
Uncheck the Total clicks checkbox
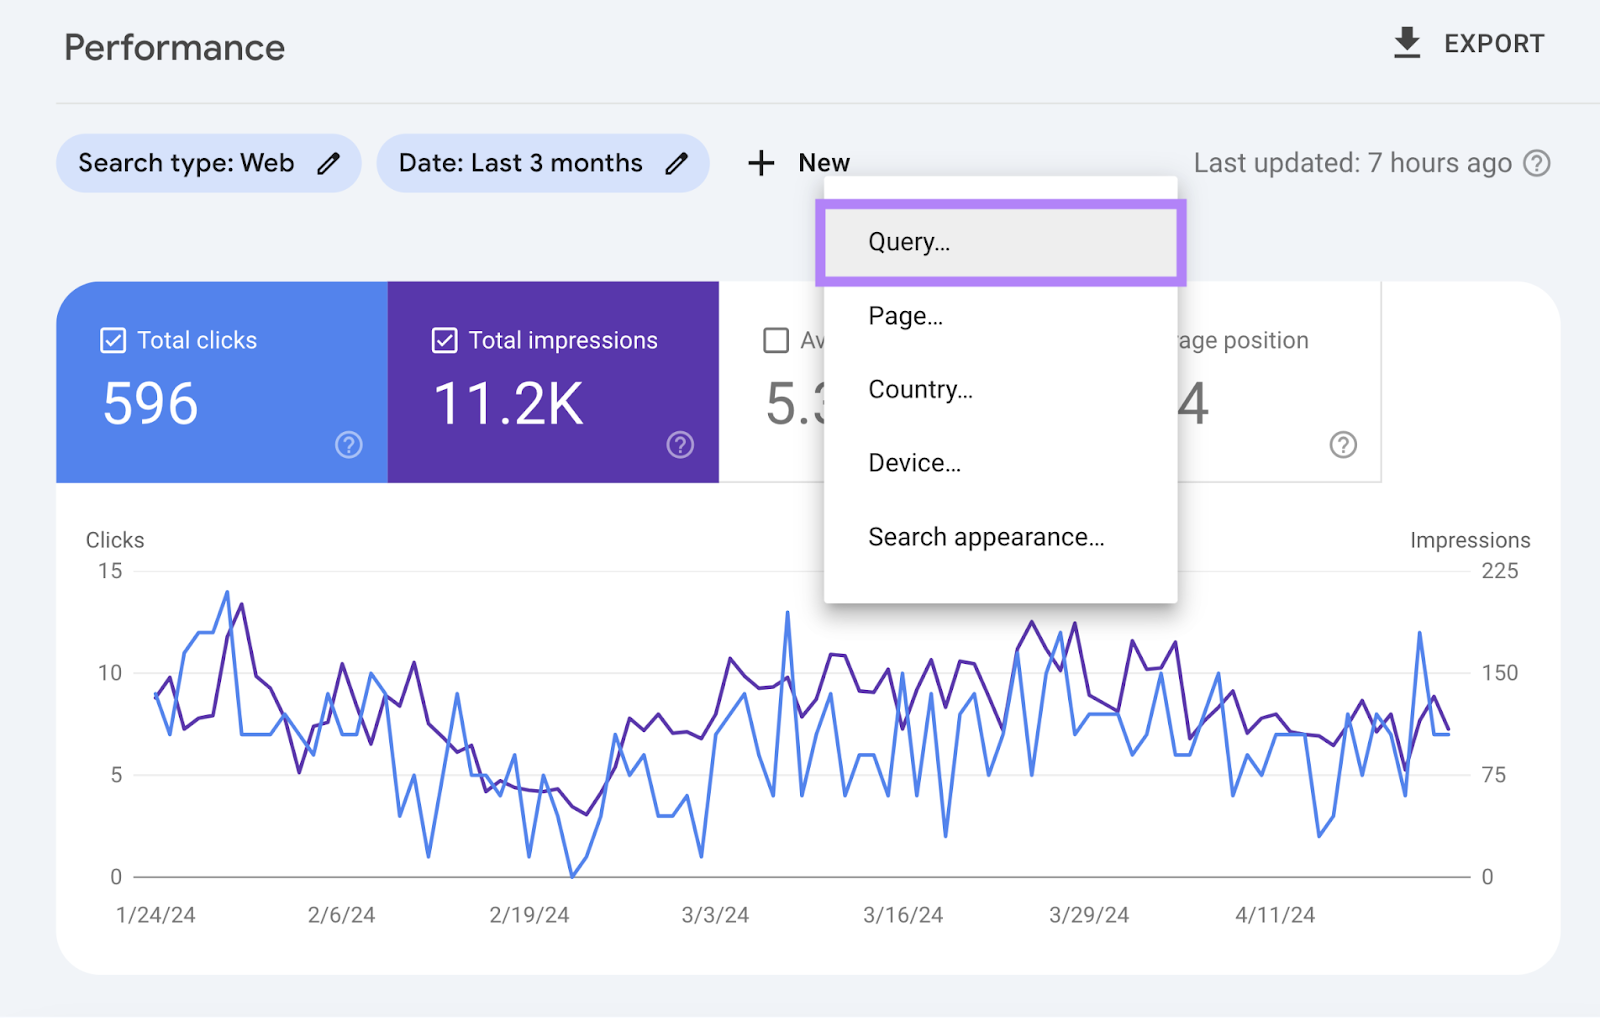(x=111, y=340)
